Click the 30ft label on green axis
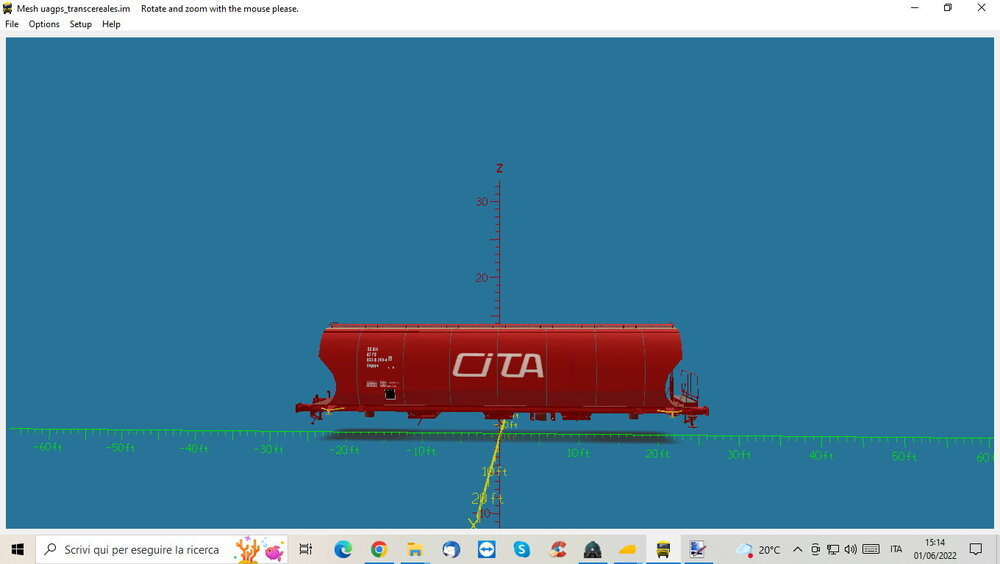 [x=739, y=455]
